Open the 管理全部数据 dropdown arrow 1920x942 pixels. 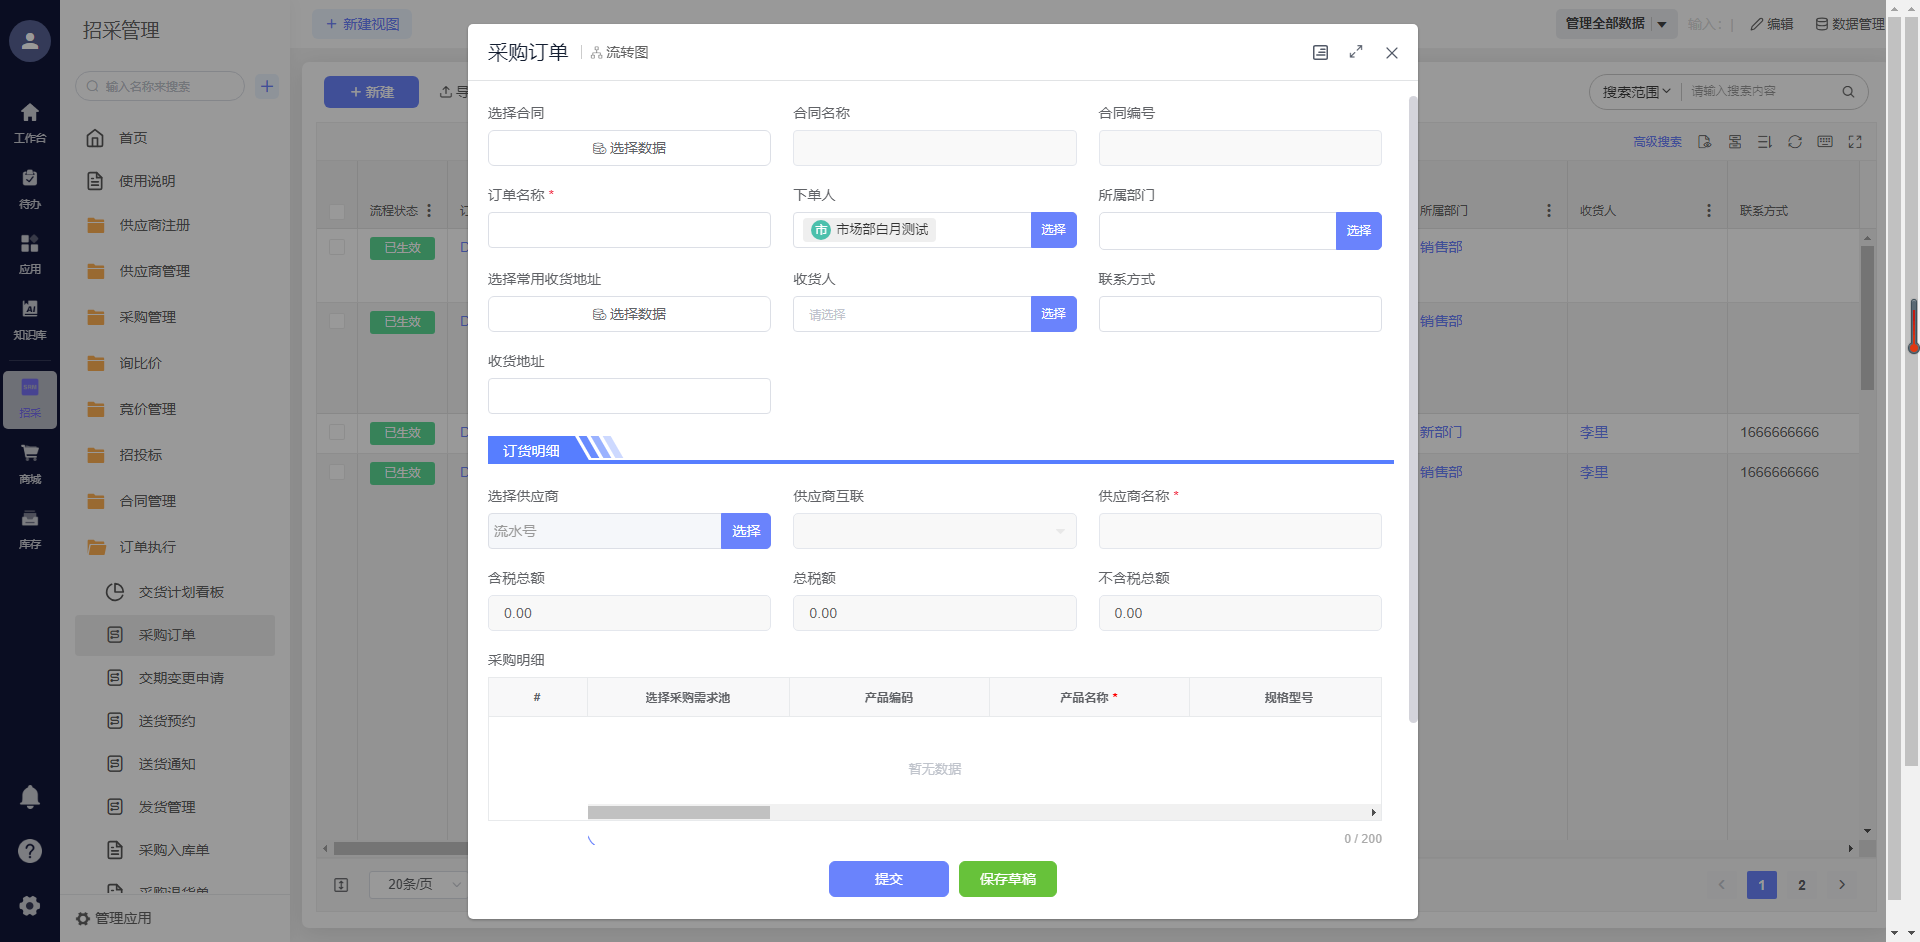[1662, 24]
